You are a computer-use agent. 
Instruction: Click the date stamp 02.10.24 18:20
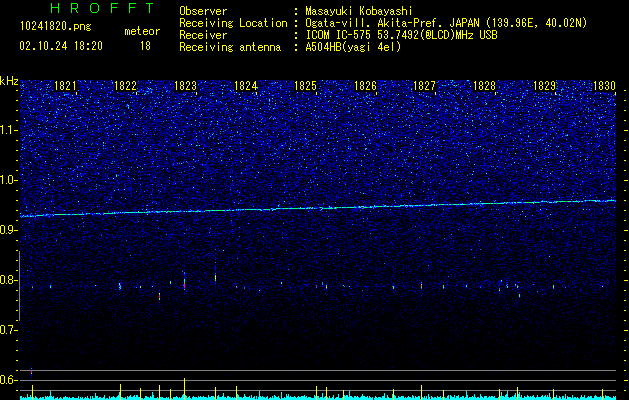61,46
